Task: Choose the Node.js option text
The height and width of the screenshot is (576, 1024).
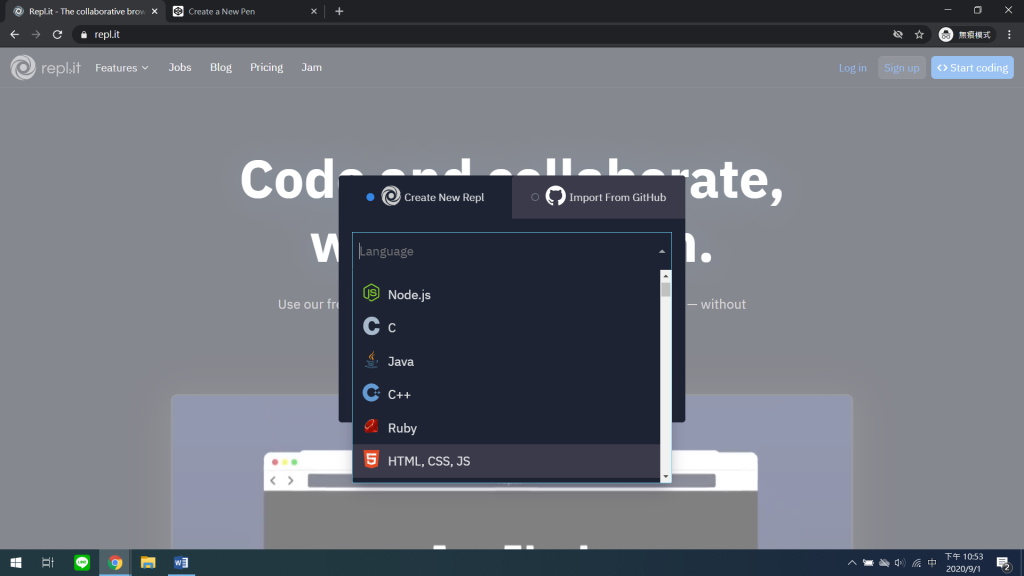Action: [x=409, y=295]
